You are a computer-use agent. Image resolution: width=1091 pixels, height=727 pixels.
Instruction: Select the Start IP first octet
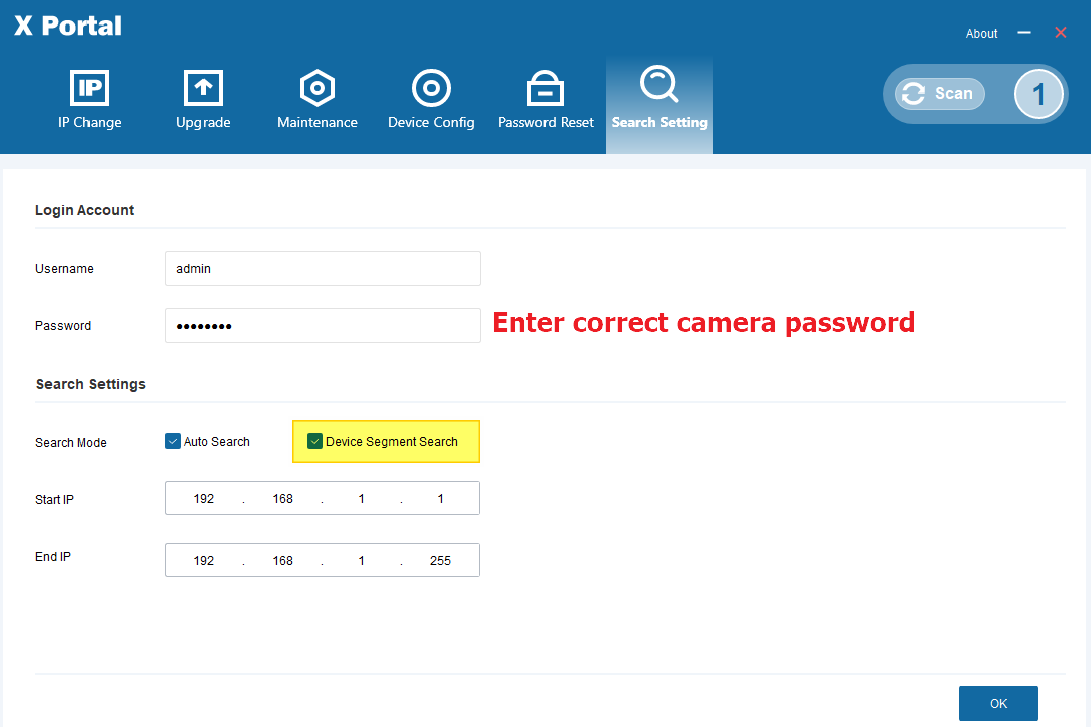click(204, 498)
